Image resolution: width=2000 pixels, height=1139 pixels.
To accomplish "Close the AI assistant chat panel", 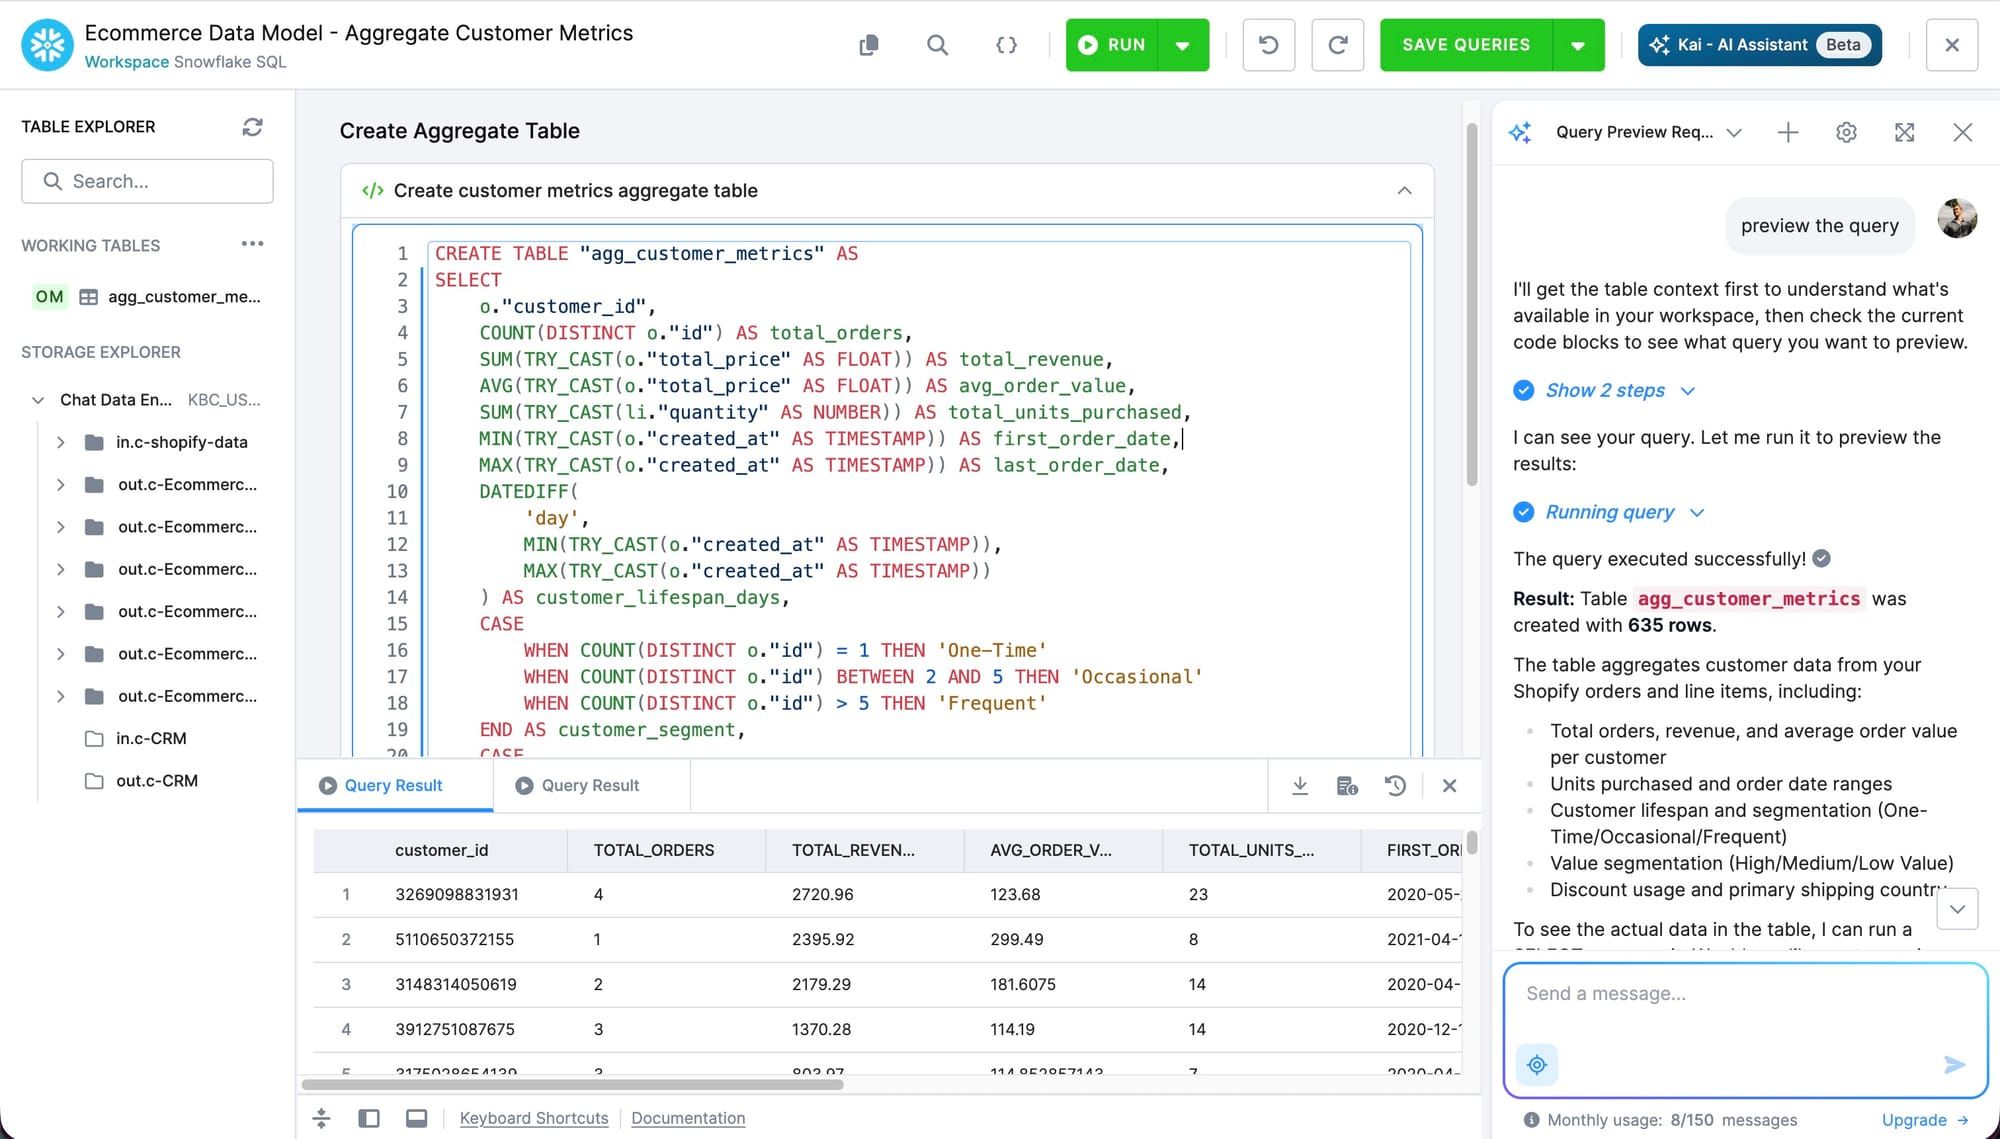I will tap(1963, 133).
